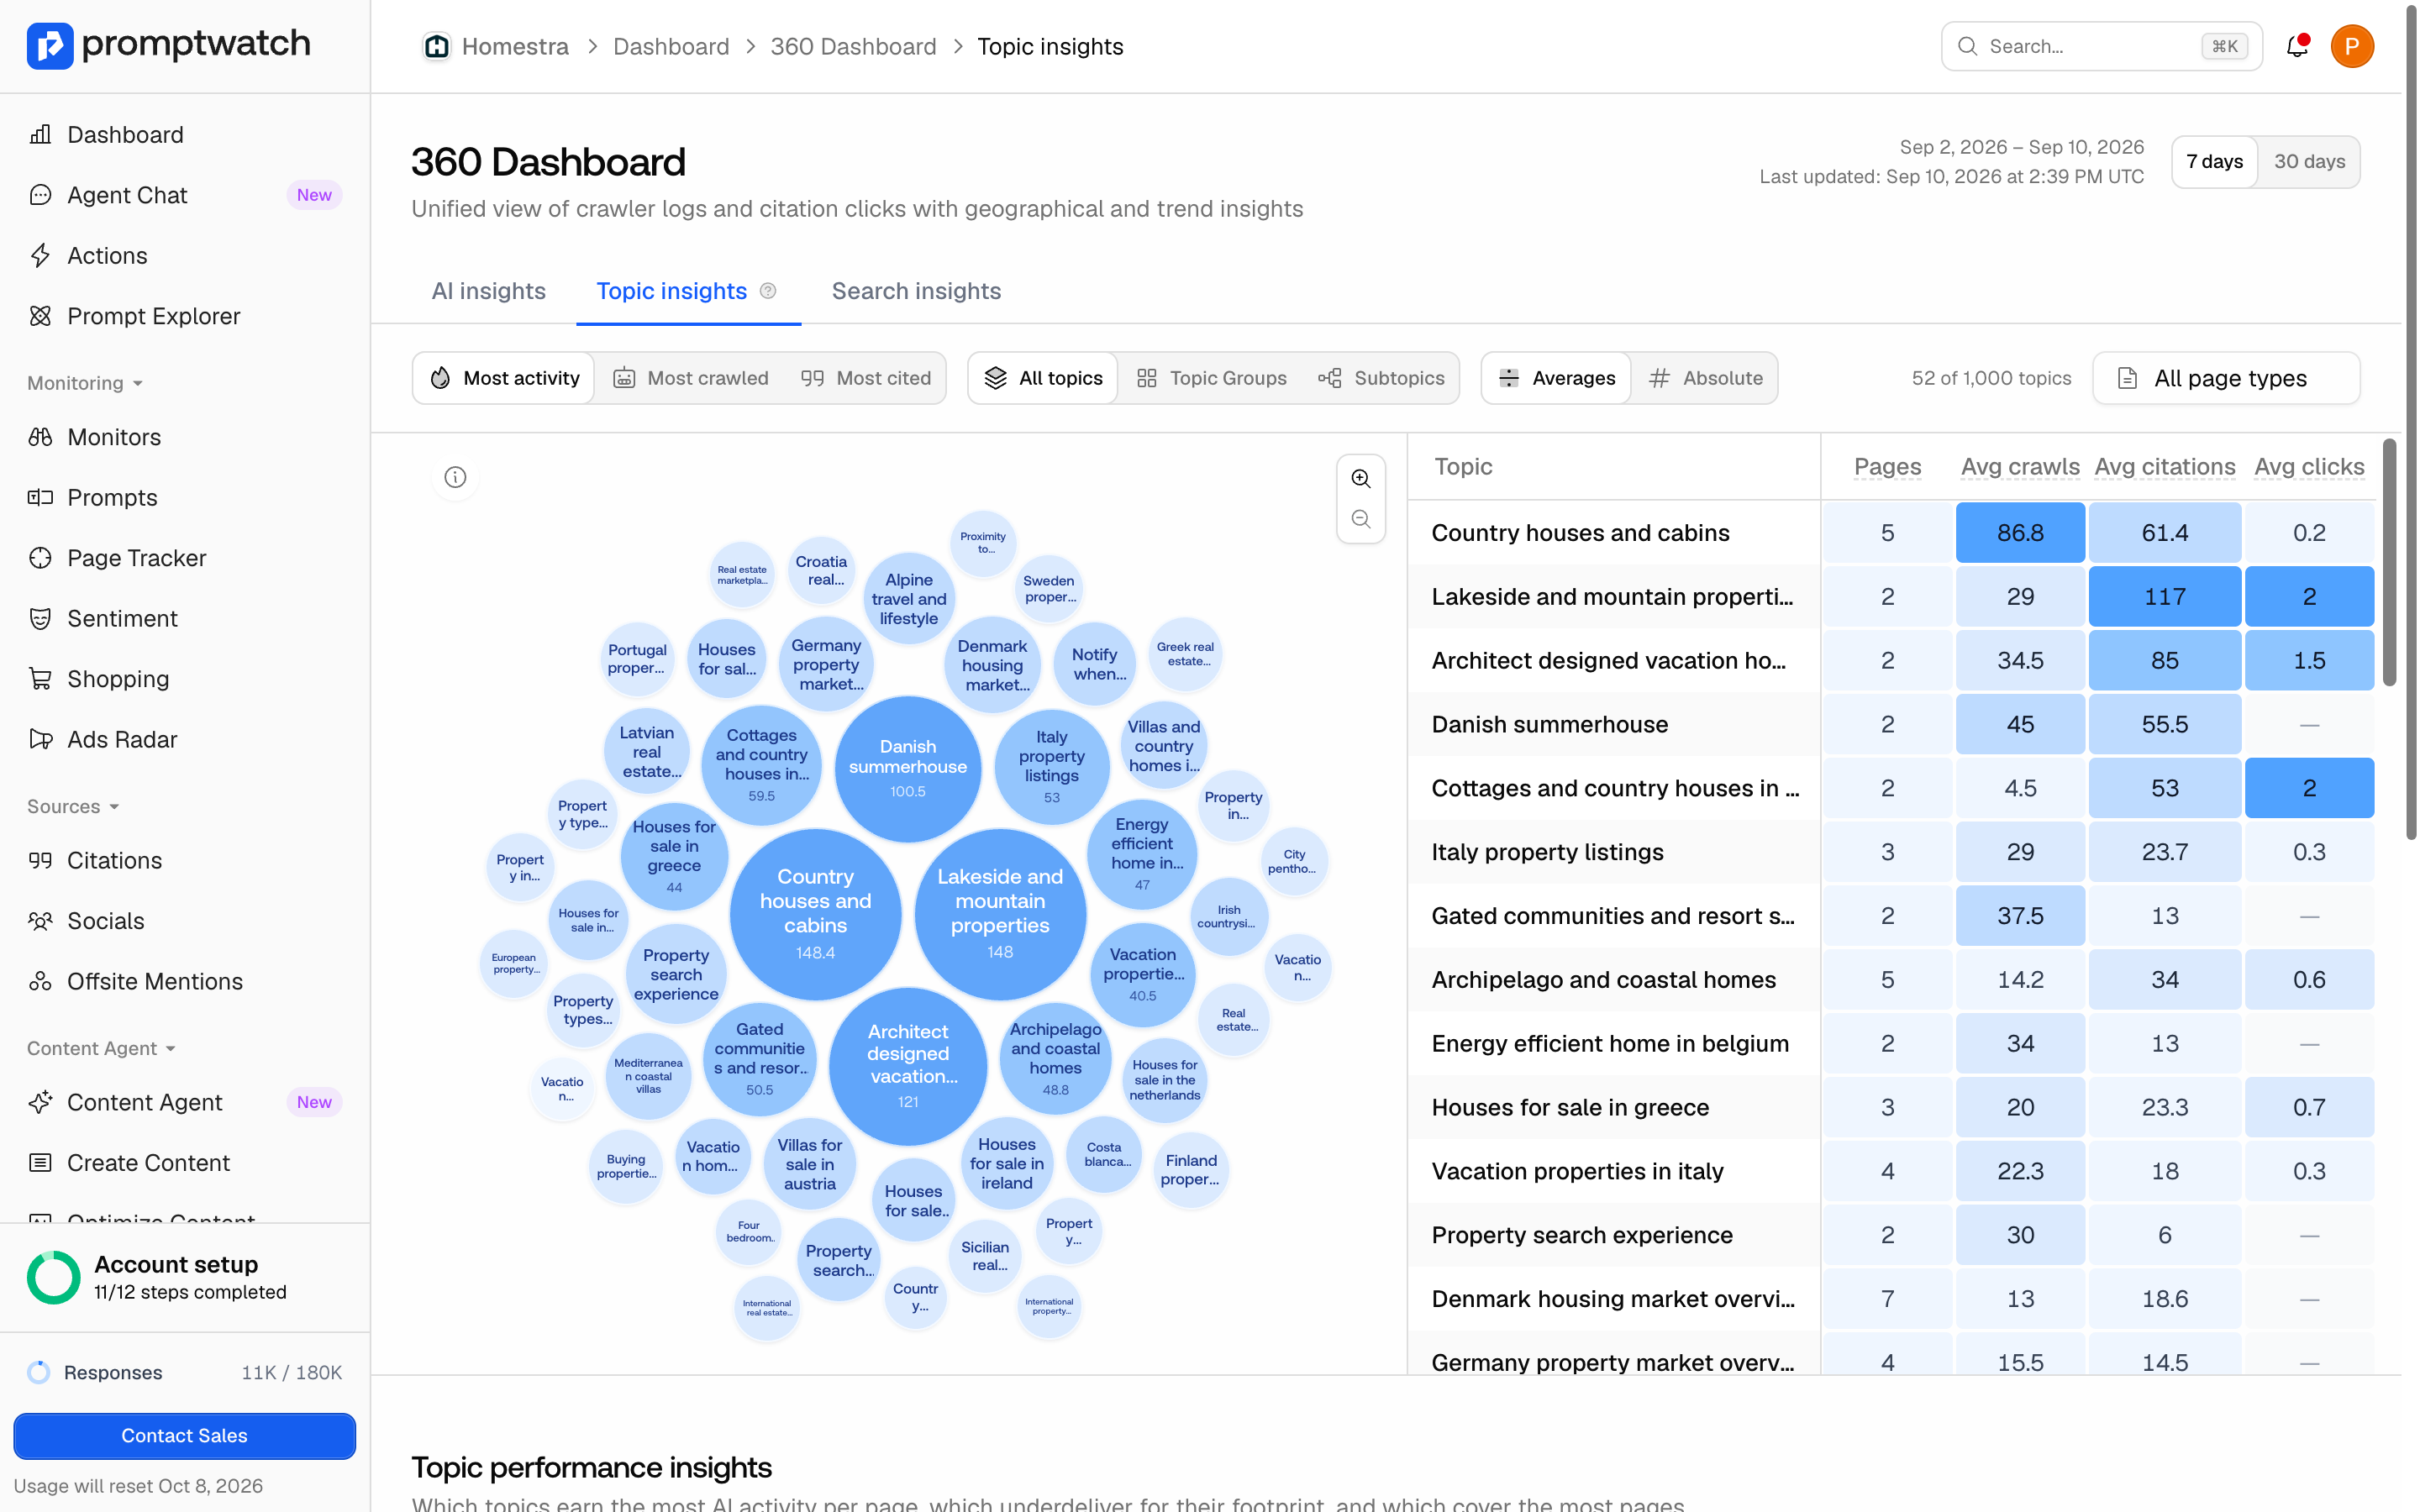2420x1512 pixels.
Task: Open Ads Radar
Action: pos(185,739)
